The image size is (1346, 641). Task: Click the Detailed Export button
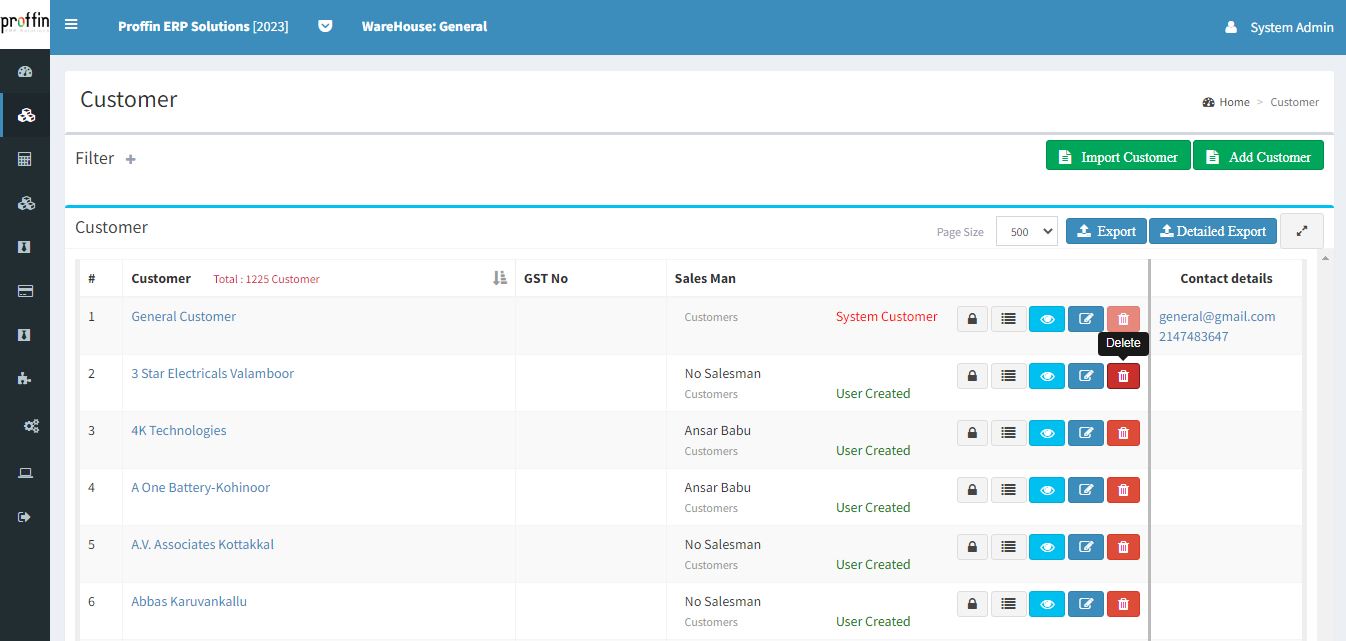coord(1213,231)
